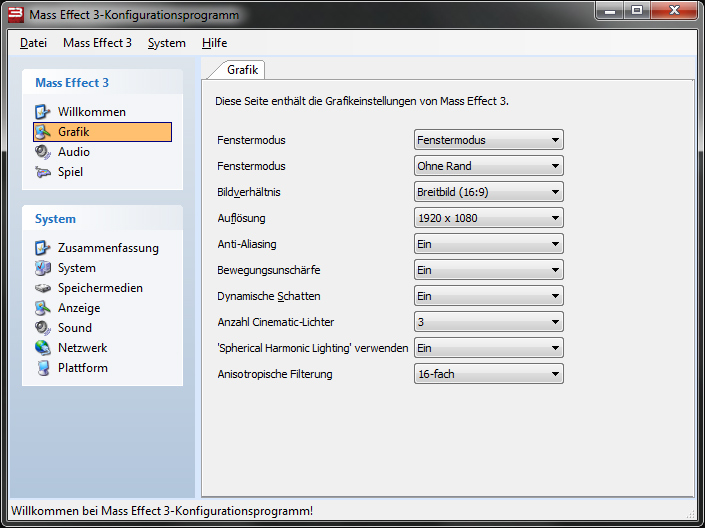Click the Speichermedien drive icon
This screenshot has width=705, height=528.
(43, 288)
